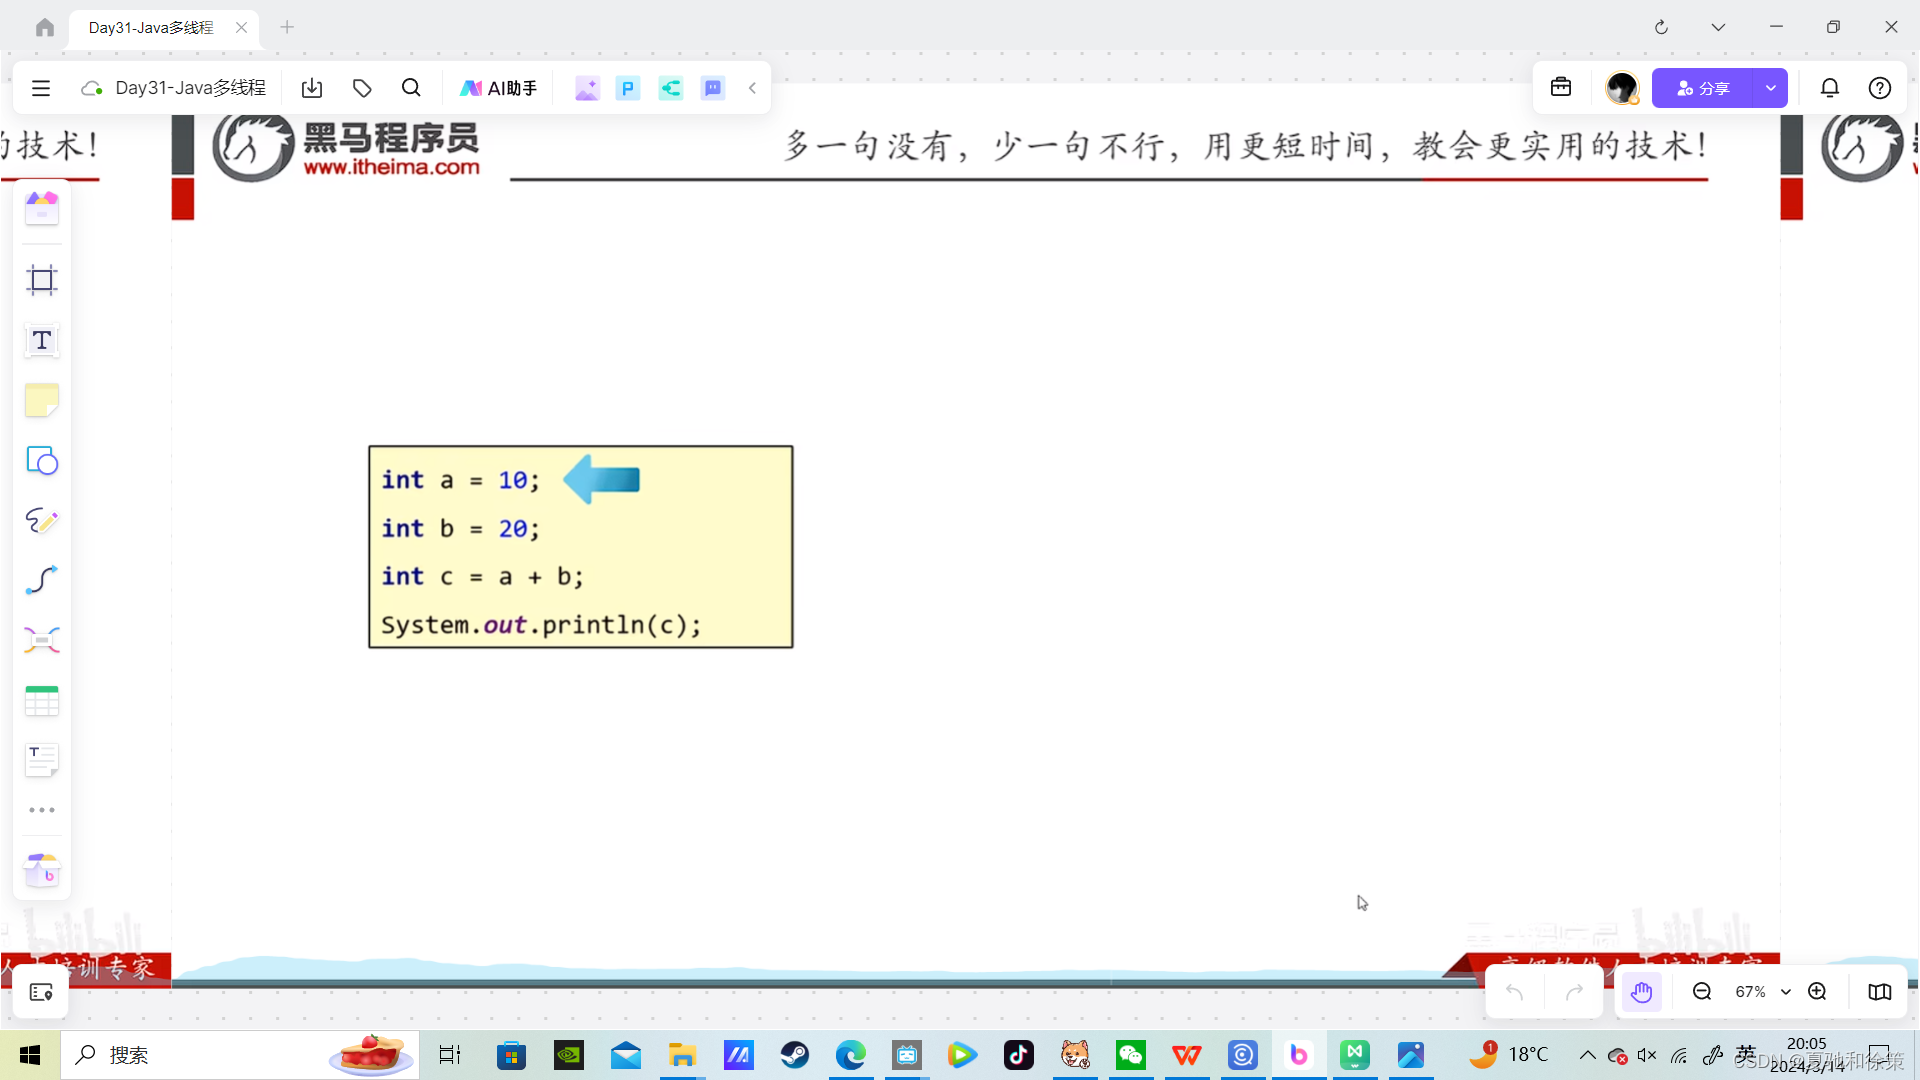Screen dimensions: 1920x1080
Task: Select the Text tool in sidebar
Action: (41, 341)
